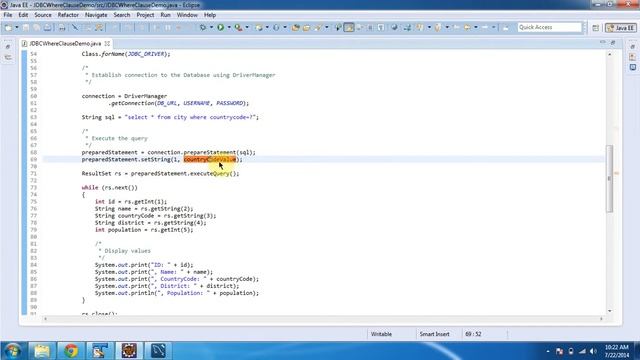This screenshot has width=640, height=360.
Task: Click the String sql select statement line
Action: point(170,117)
